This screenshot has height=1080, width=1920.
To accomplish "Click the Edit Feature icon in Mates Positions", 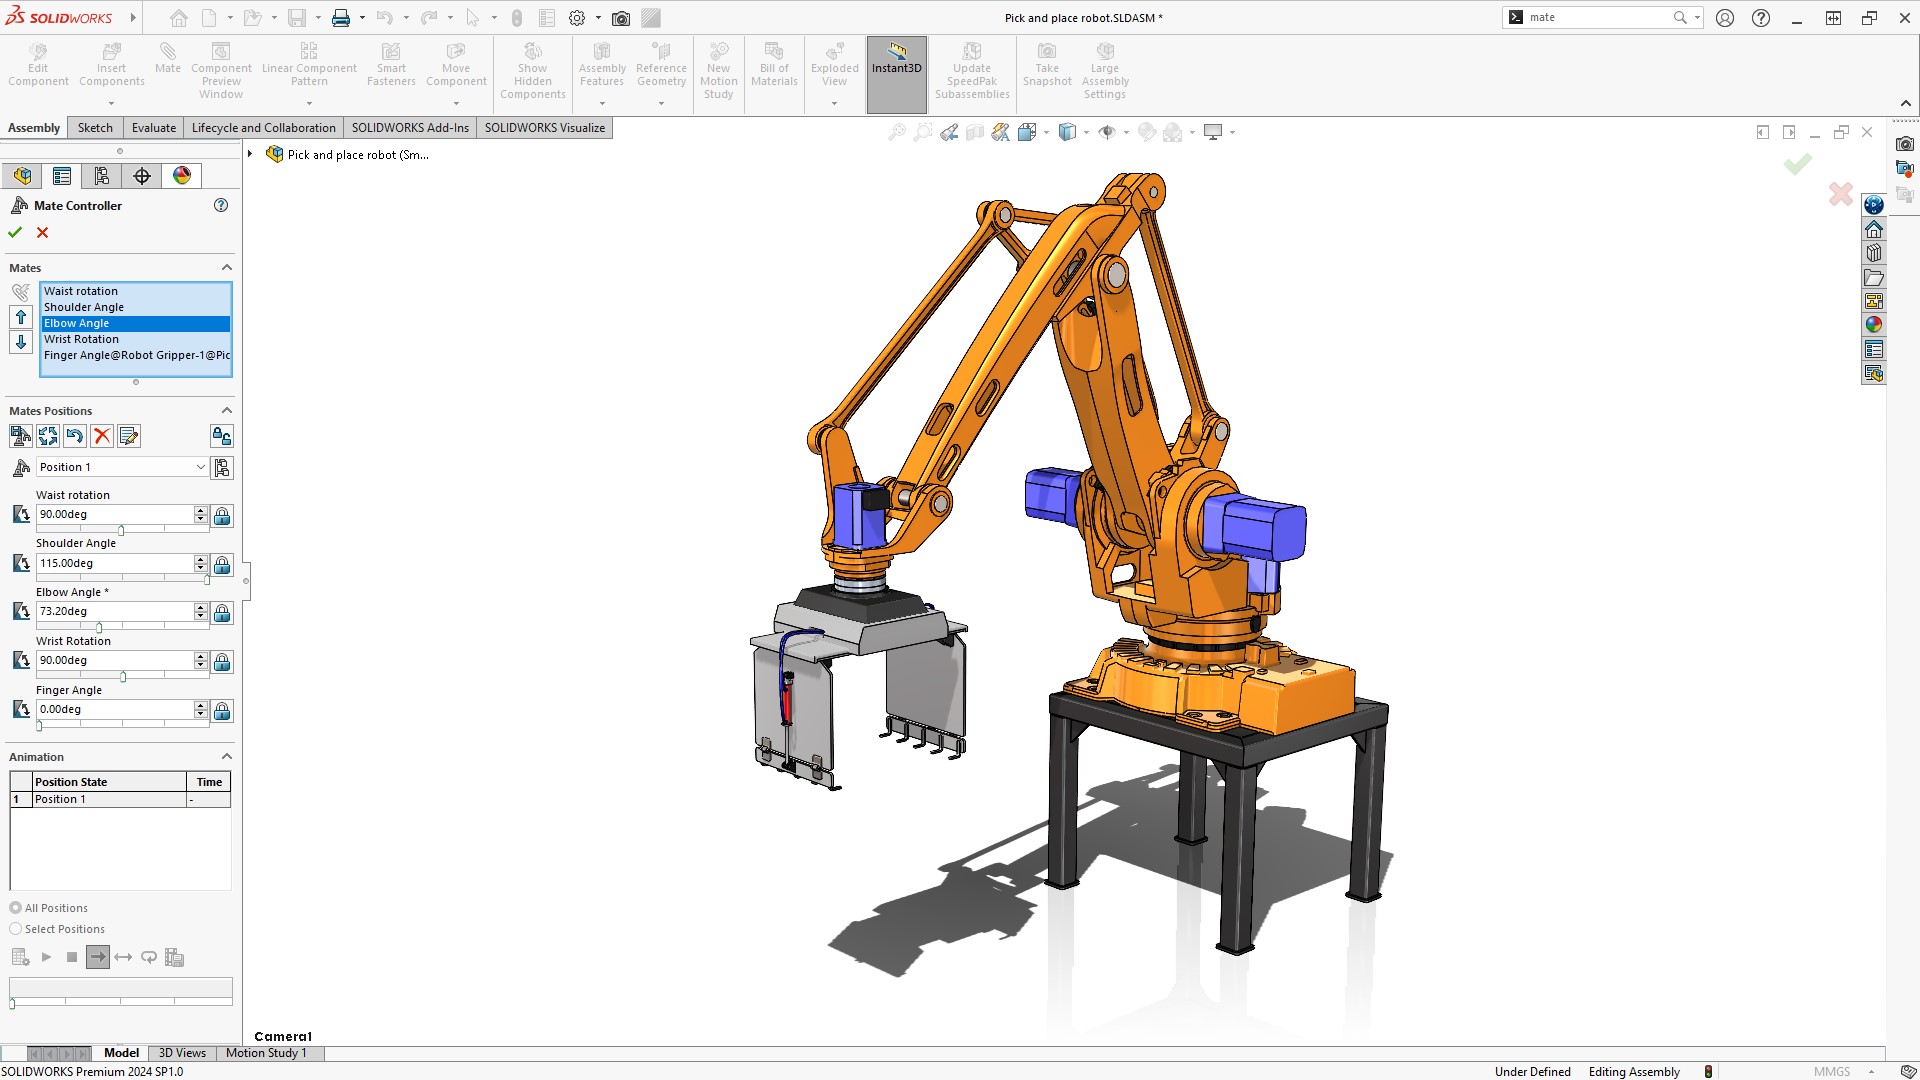I will pyautogui.click(x=128, y=436).
